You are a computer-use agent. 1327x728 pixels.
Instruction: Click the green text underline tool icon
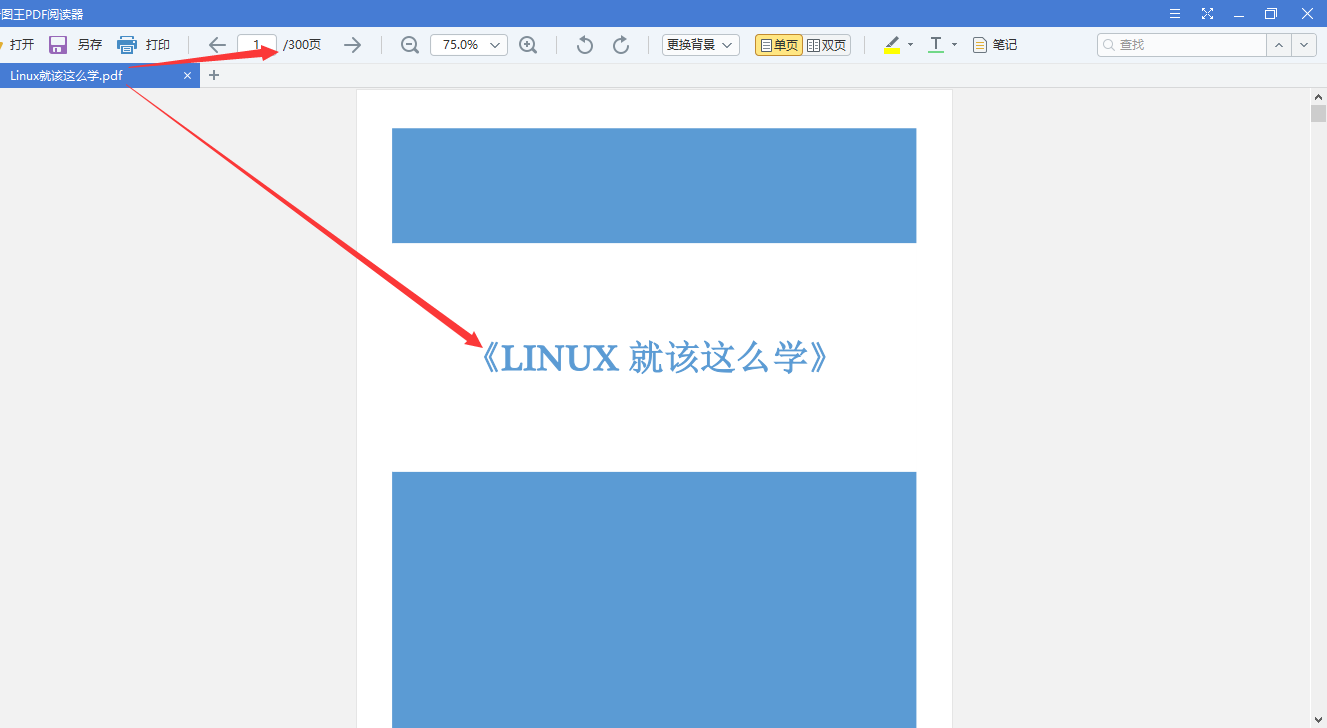point(936,45)
